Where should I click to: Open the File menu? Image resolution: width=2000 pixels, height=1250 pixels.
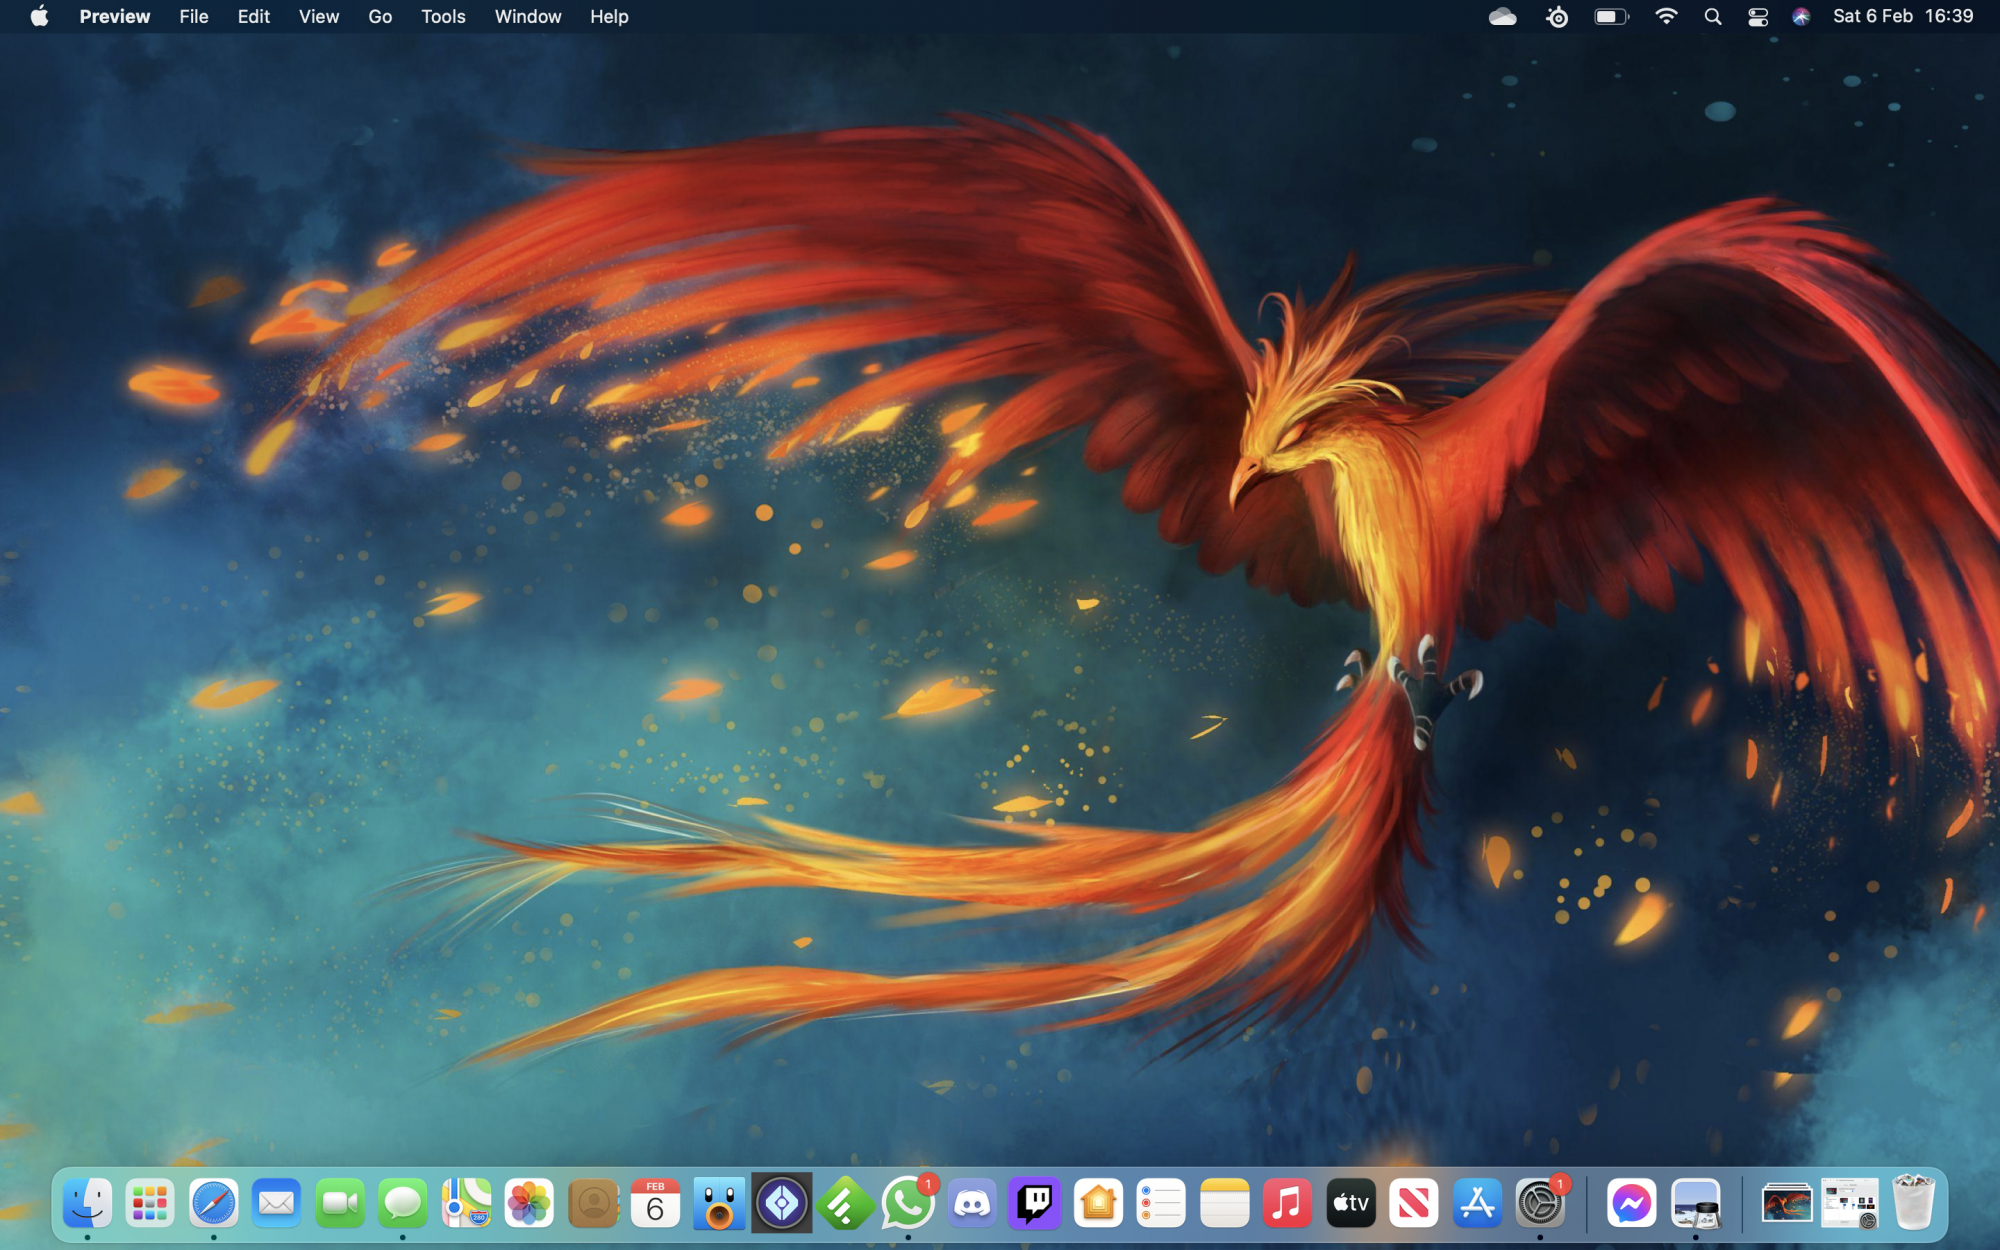pyautogui.click(x=193, y=16)
